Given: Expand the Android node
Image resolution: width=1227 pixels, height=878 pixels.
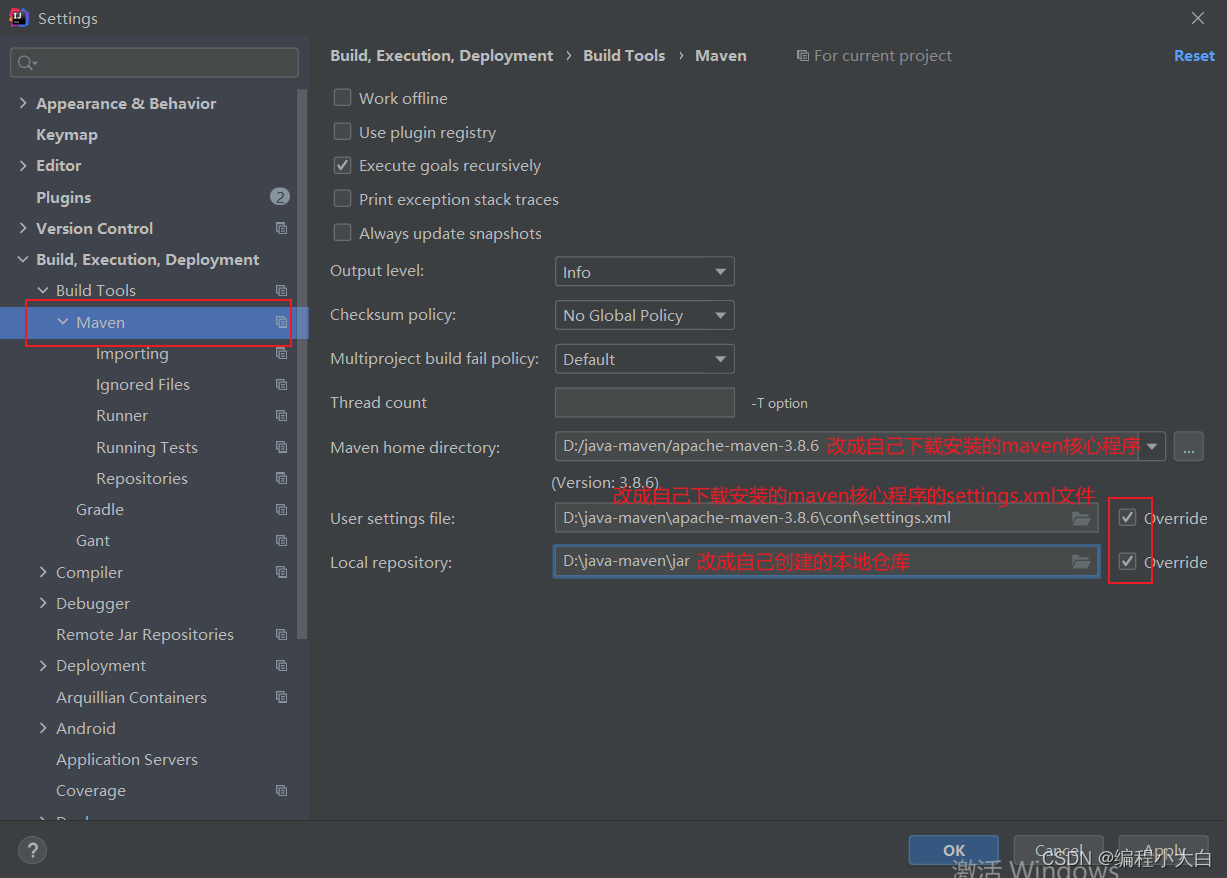Looking at the screenshot, I should pyautogui.click(x=43, y=728).
